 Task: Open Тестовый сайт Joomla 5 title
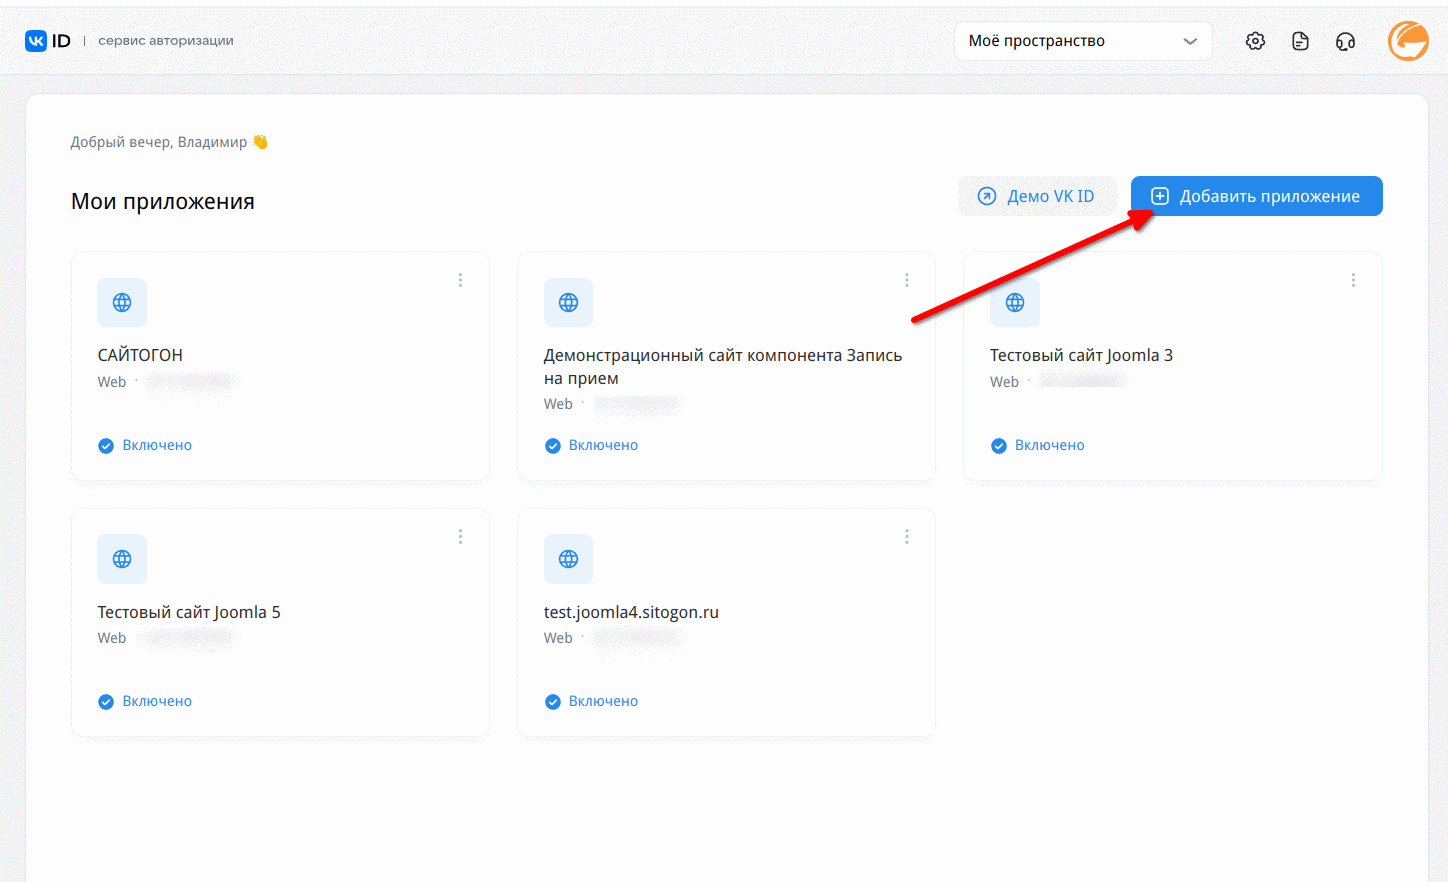tap(189, 612)
